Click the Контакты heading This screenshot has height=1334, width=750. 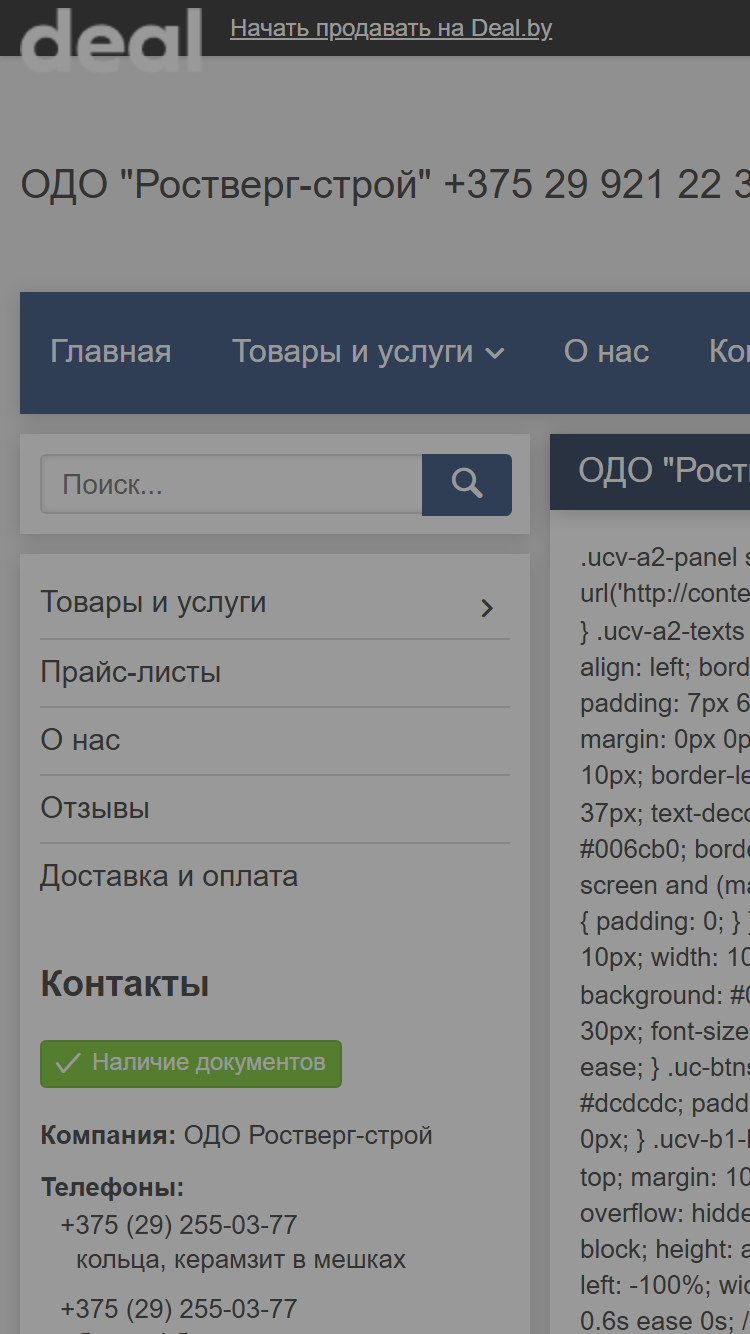pos(125,984)
